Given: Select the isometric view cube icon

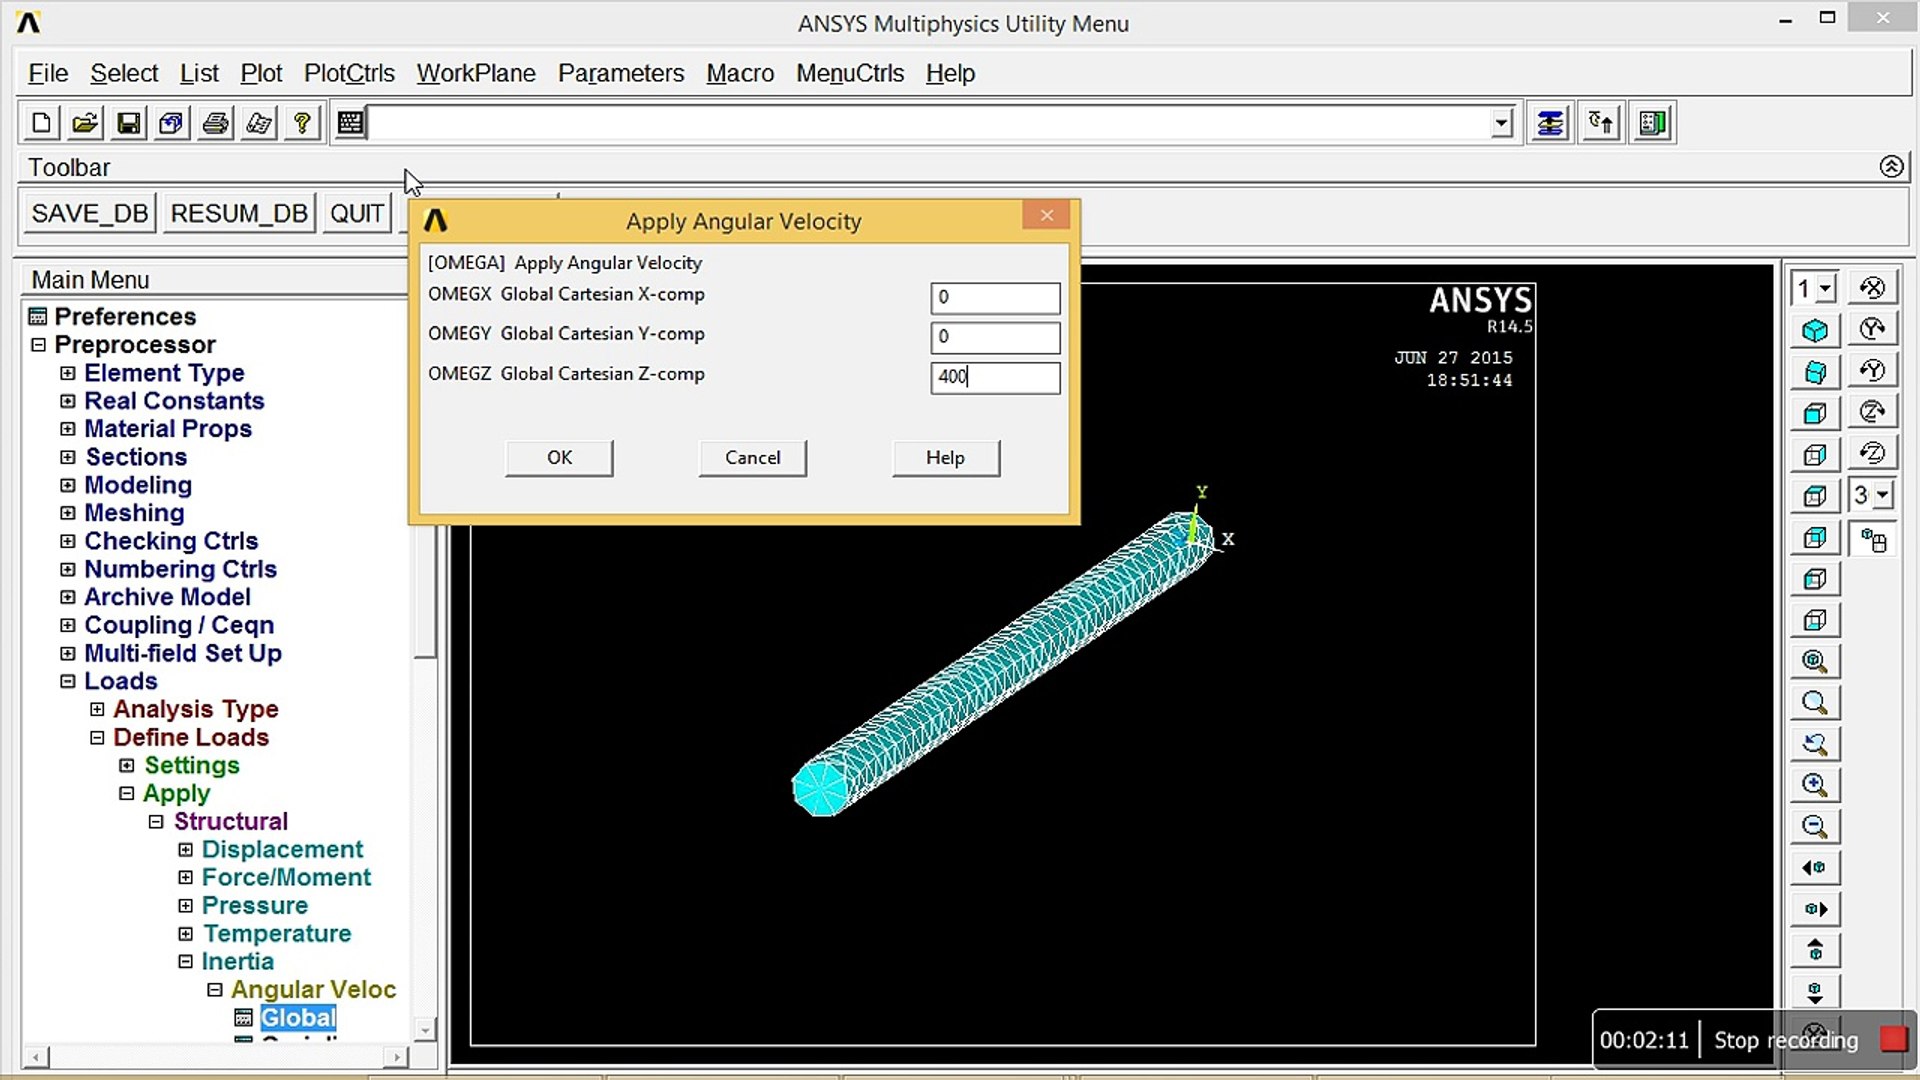Looking at the screenshot, I should [x=1814, y=331].
